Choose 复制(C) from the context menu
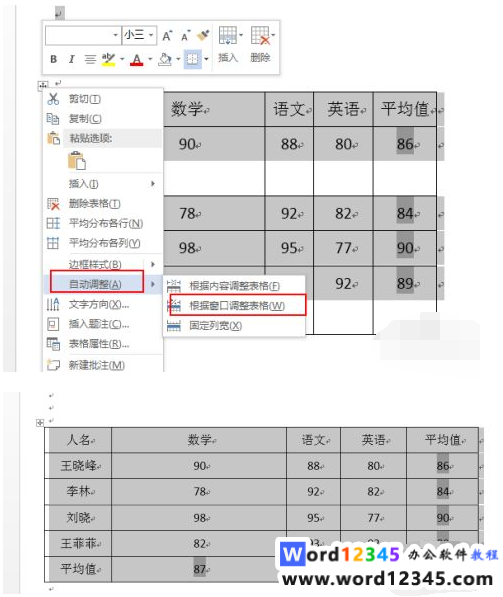 (85, 119)
